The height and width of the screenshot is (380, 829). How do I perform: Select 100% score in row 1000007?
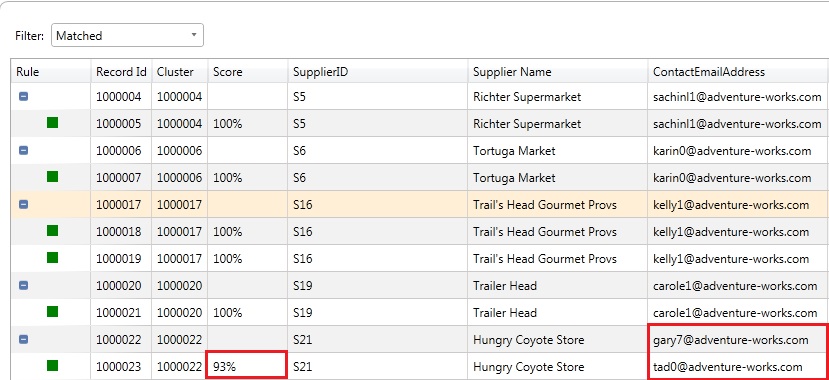coord(248,178)
